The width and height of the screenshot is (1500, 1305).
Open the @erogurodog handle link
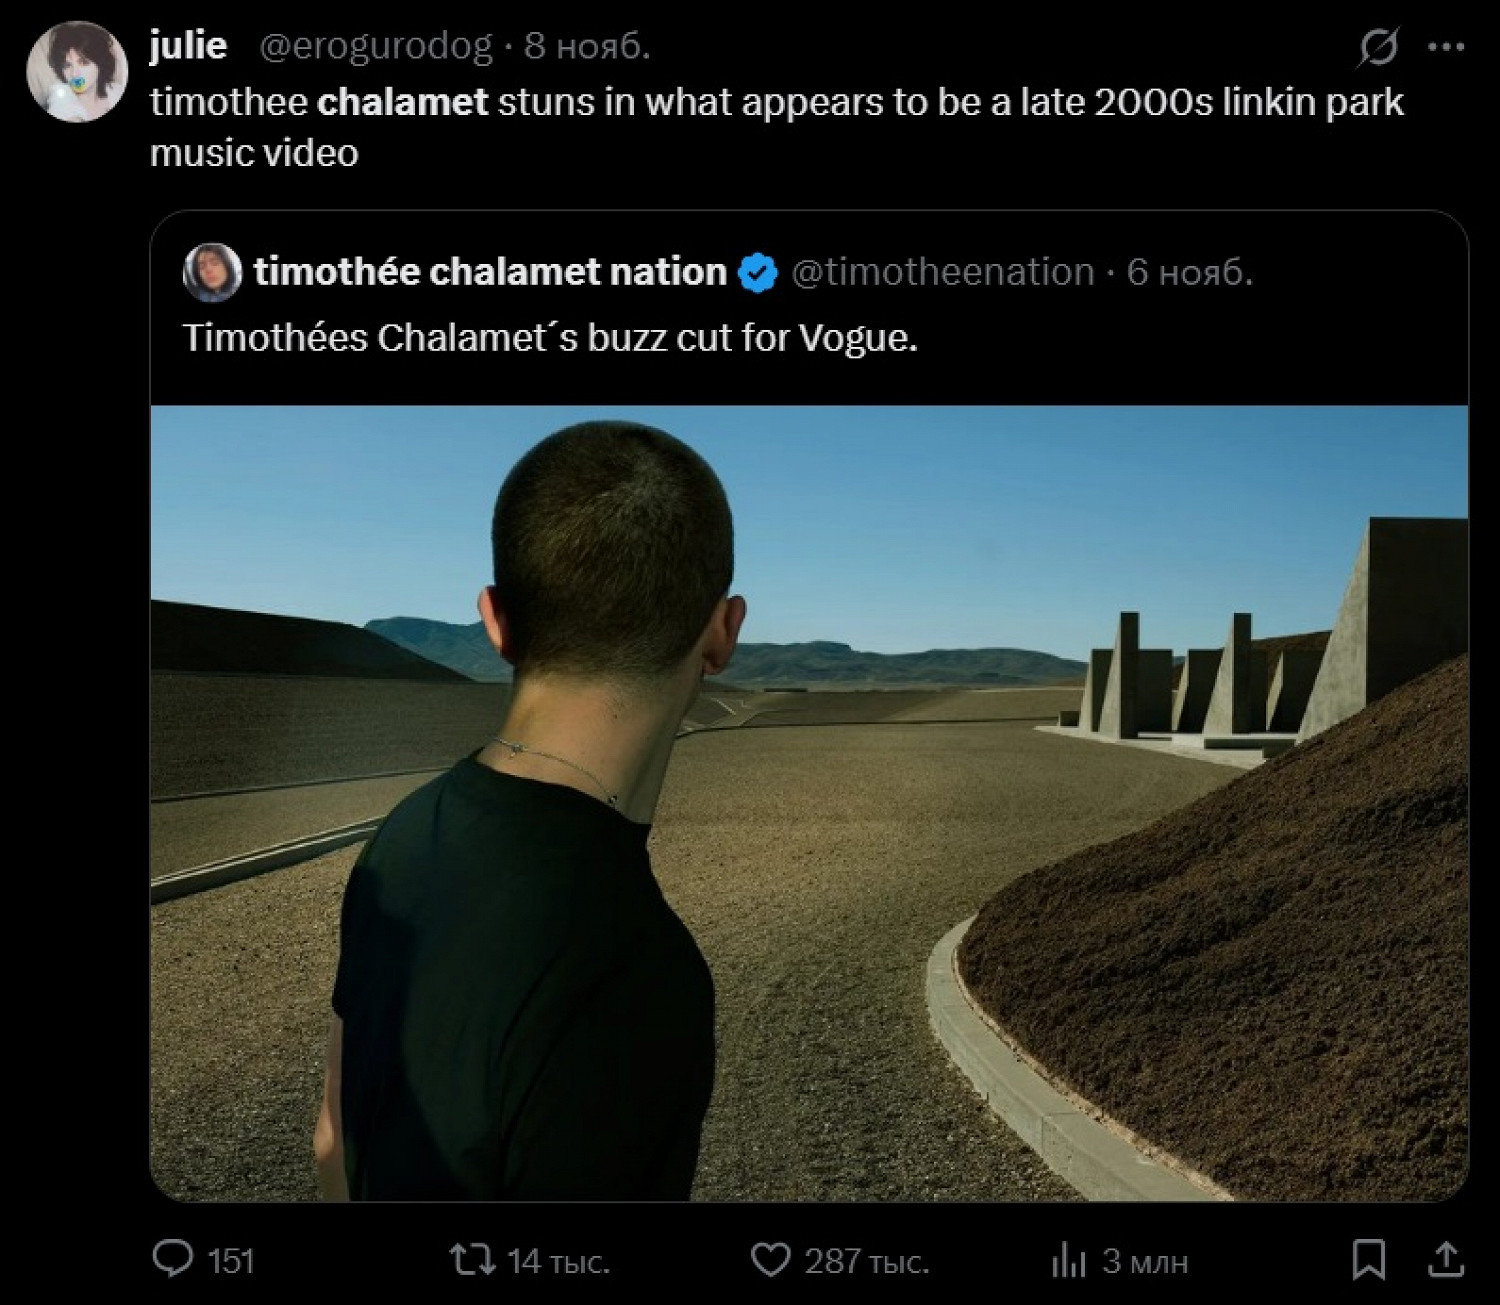pyautogui.click(x=376, y=46)
